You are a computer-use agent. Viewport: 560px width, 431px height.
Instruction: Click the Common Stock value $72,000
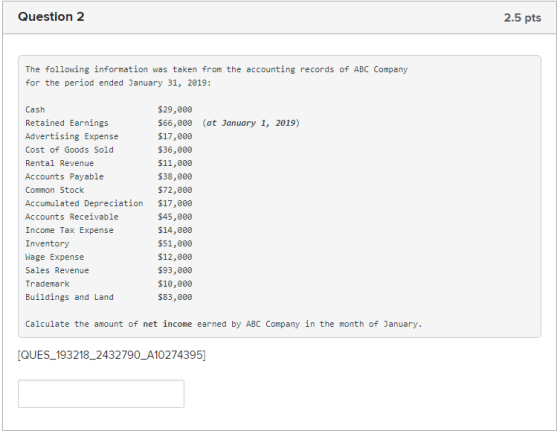click(175, 190)
